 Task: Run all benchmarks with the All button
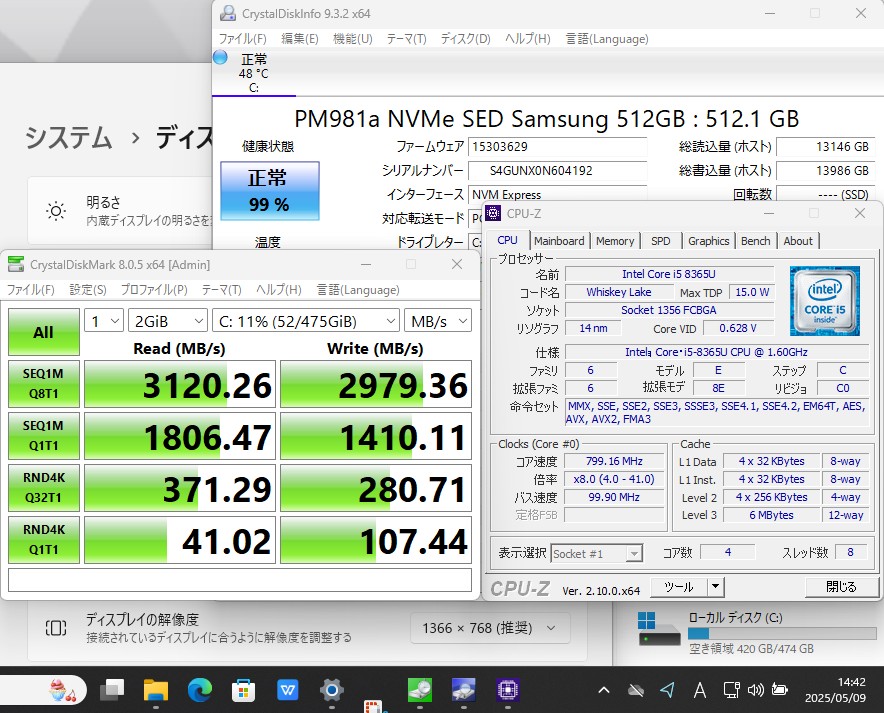coord(43,332)
